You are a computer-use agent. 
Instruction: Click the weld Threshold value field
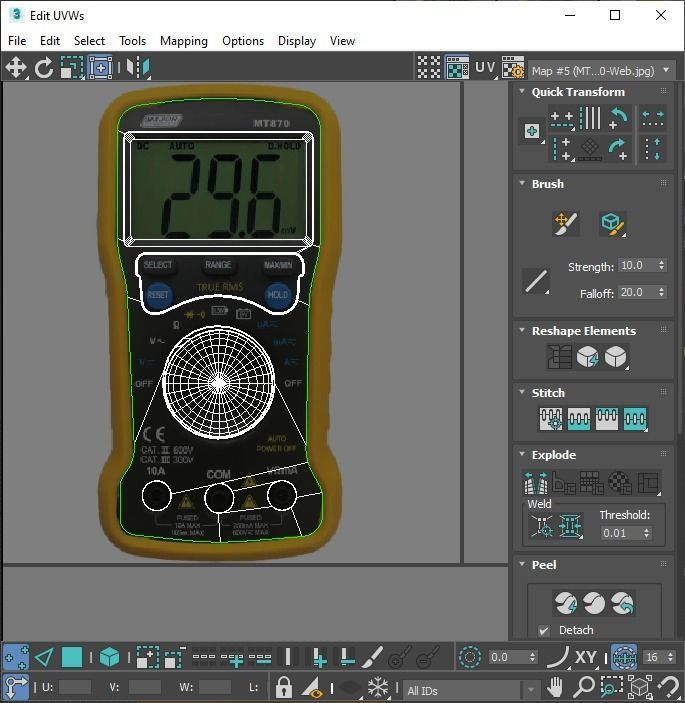(x=620, y=533)
